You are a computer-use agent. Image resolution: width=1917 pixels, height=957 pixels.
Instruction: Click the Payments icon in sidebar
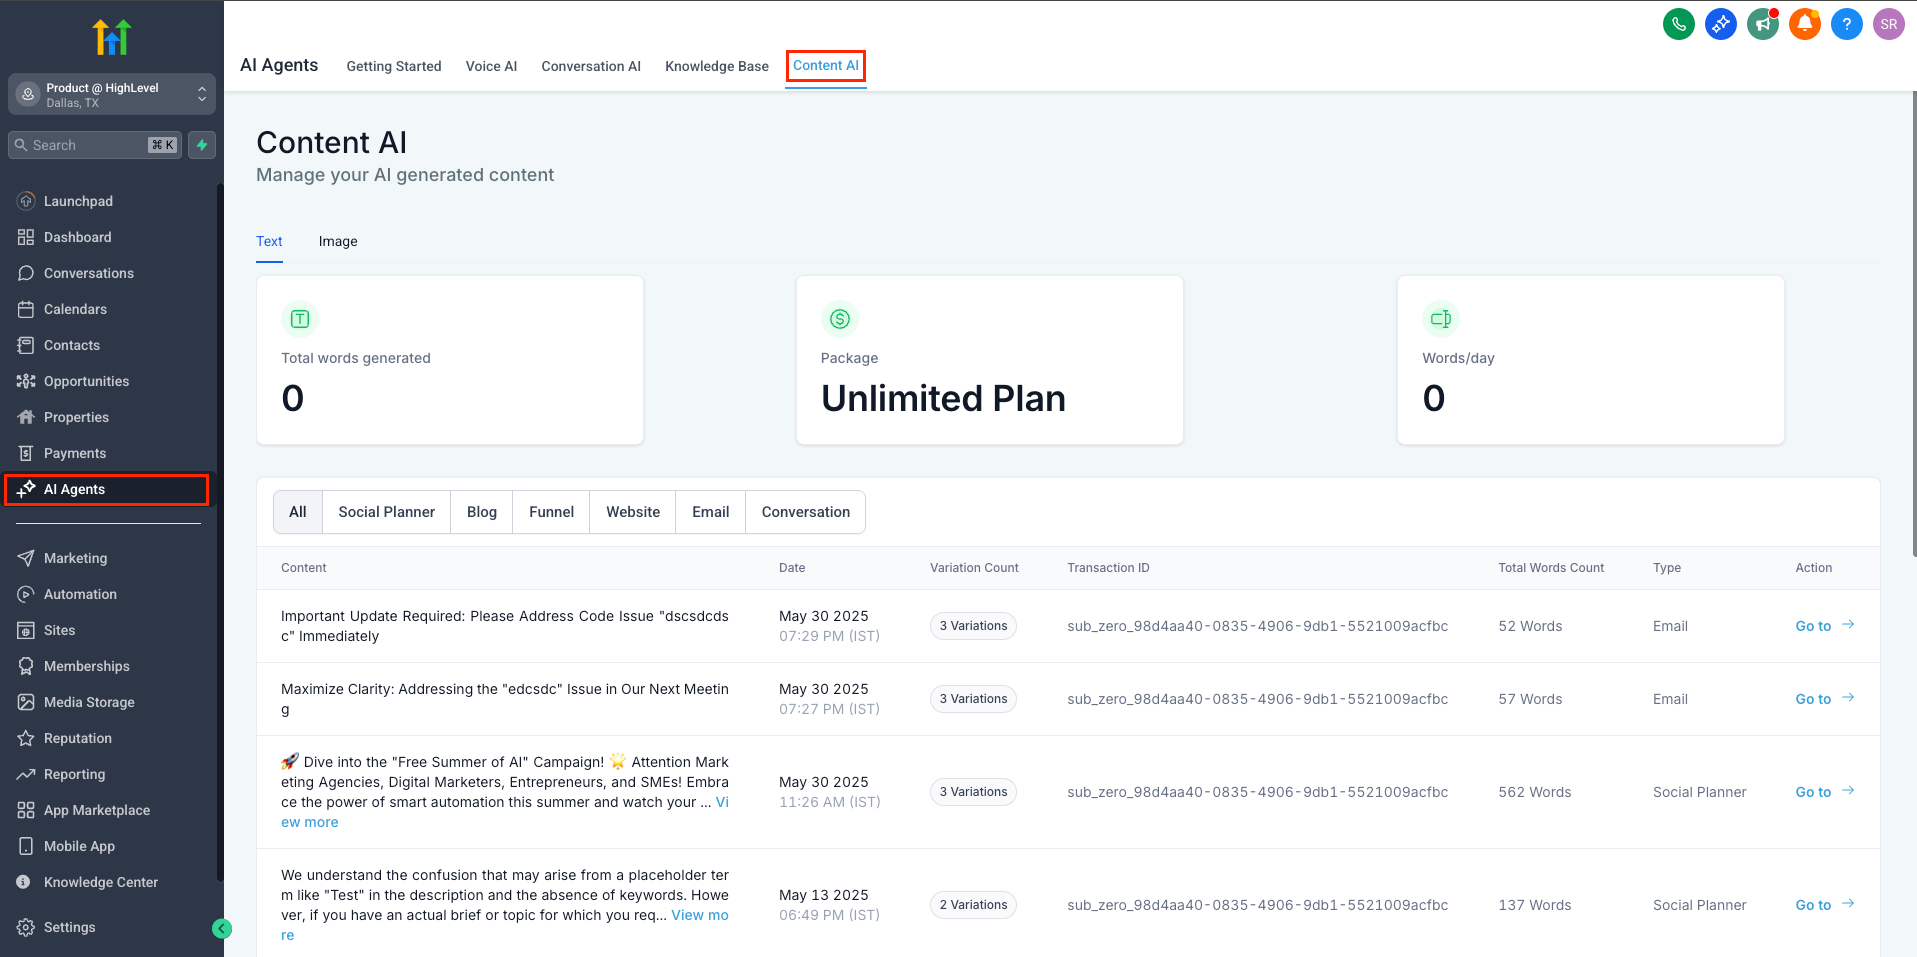point(26,453)
